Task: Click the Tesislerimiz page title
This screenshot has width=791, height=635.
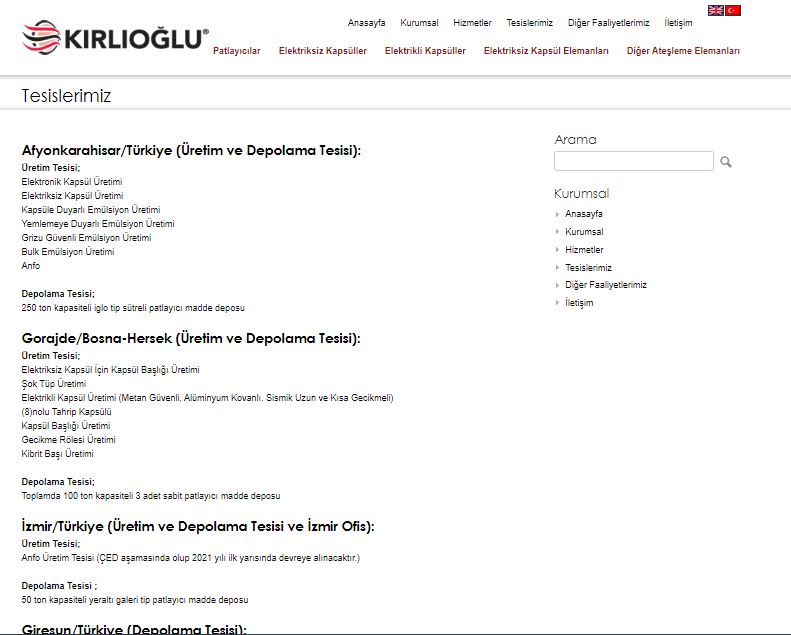Action: (66, 96)
